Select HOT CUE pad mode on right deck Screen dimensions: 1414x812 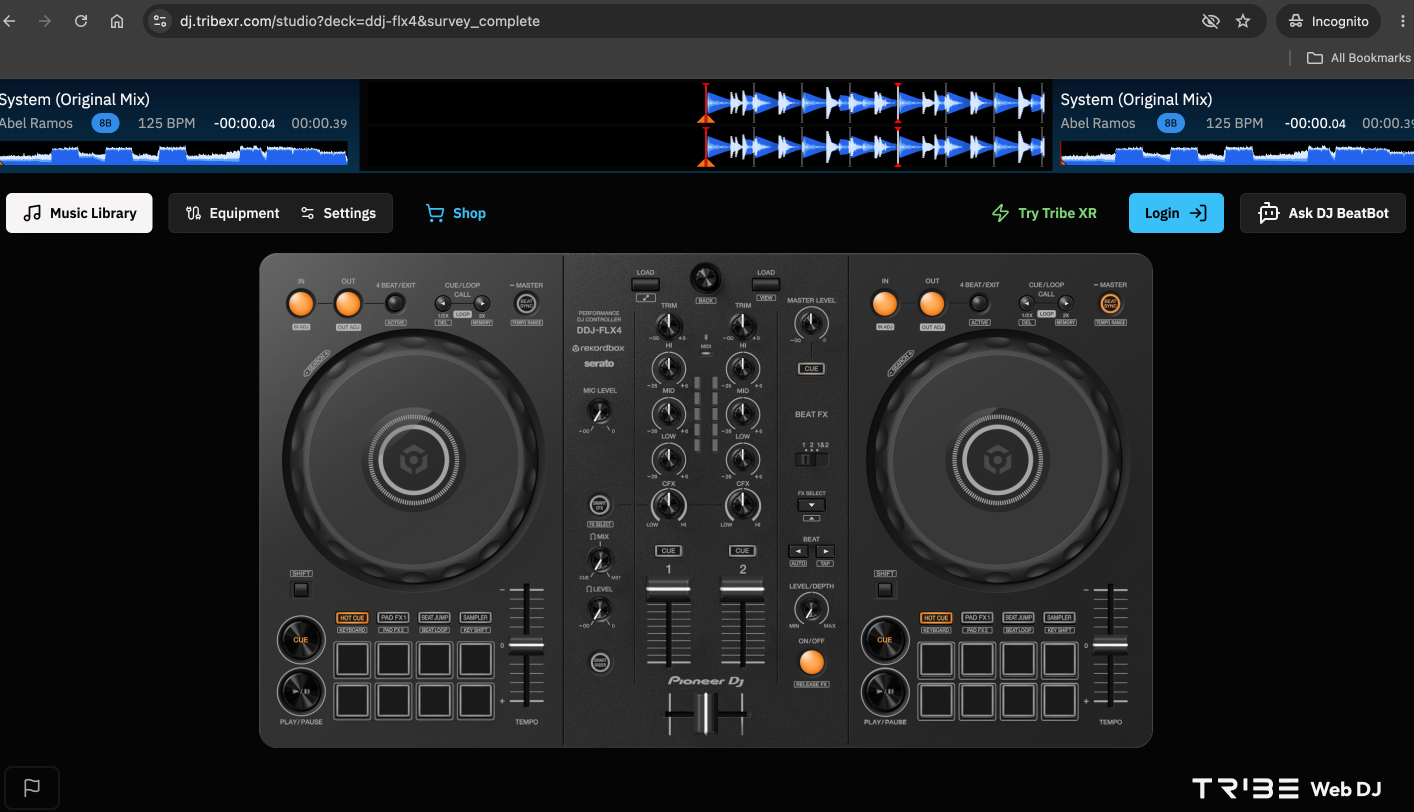click(936, 618)
